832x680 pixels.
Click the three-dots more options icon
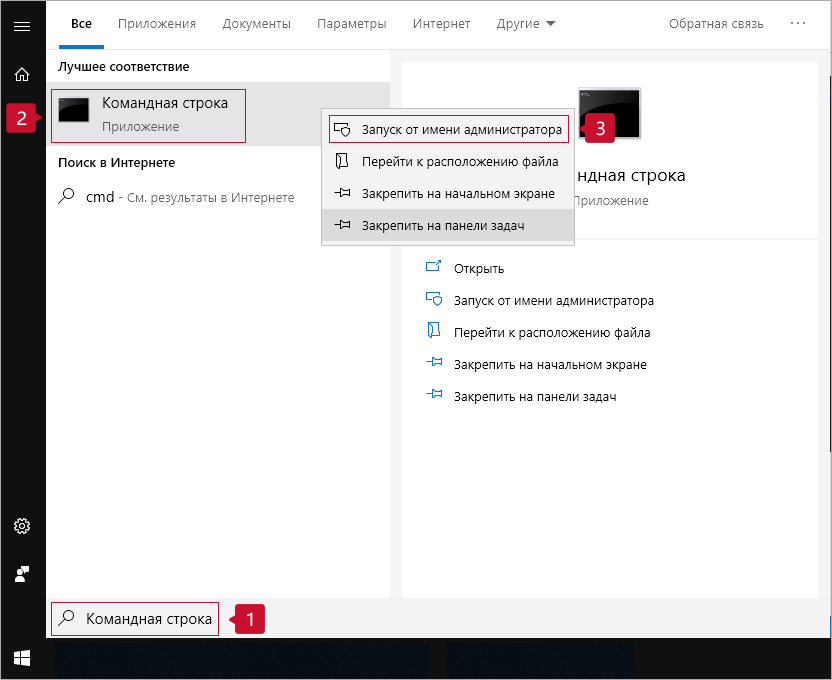[798, 23]
